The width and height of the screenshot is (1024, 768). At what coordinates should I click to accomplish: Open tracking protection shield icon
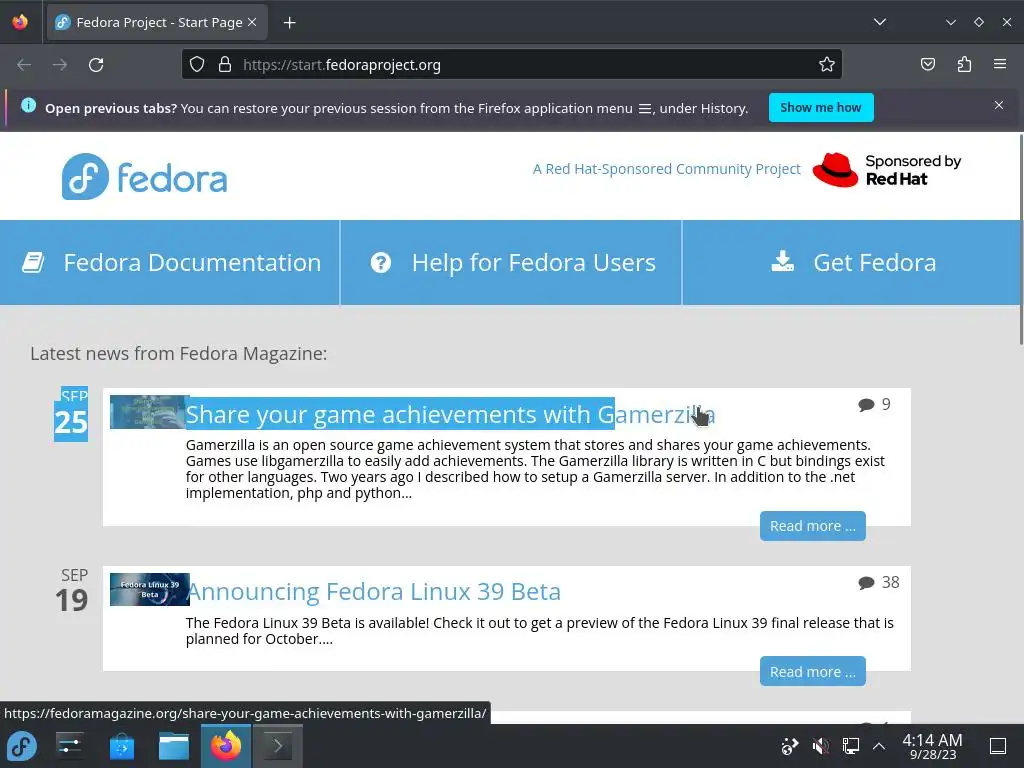197,65
